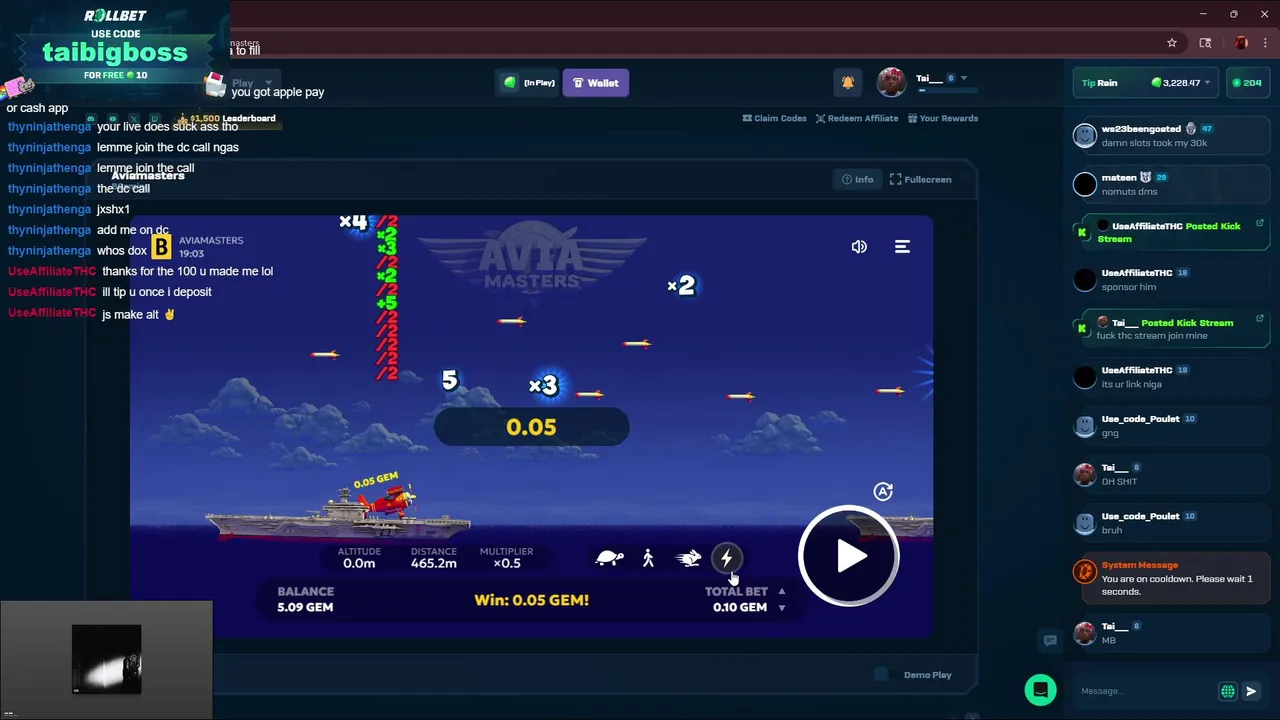Decrease total bet with the down arrow
Viewport: 1280px width, 720px height.
pyautogui.click(x=782, y=607)
